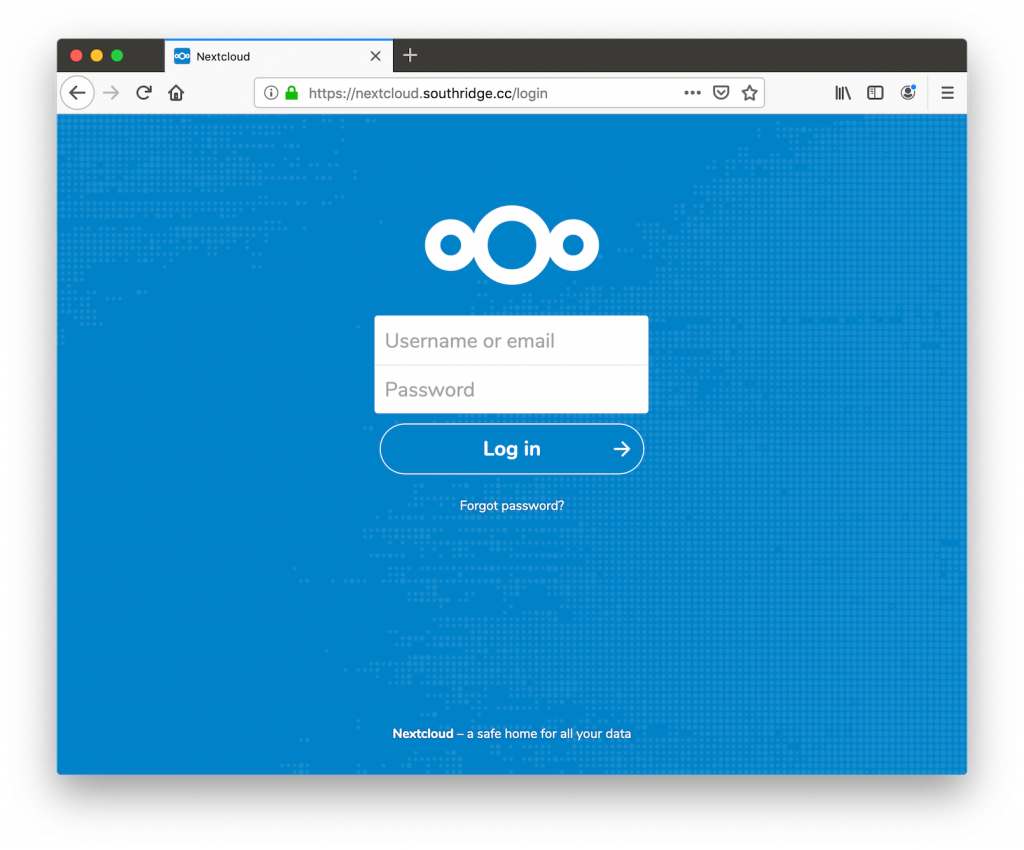Bookmark this page with the star icon
1024x850 pixels.
[749, 93]
